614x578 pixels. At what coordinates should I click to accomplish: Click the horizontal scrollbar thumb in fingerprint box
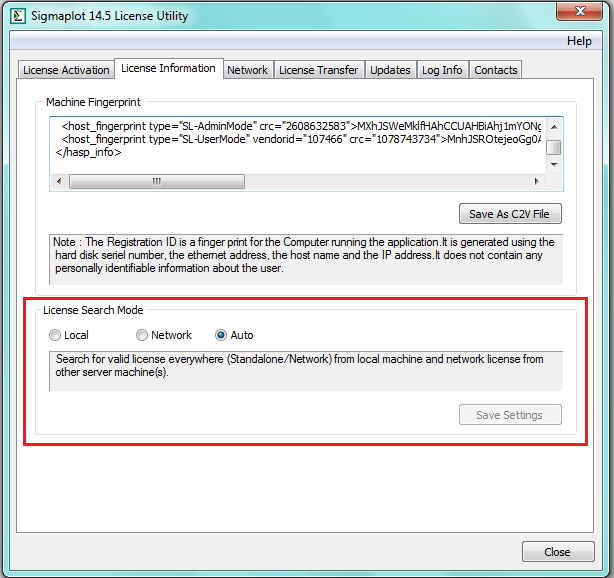(x=157, y=181)
